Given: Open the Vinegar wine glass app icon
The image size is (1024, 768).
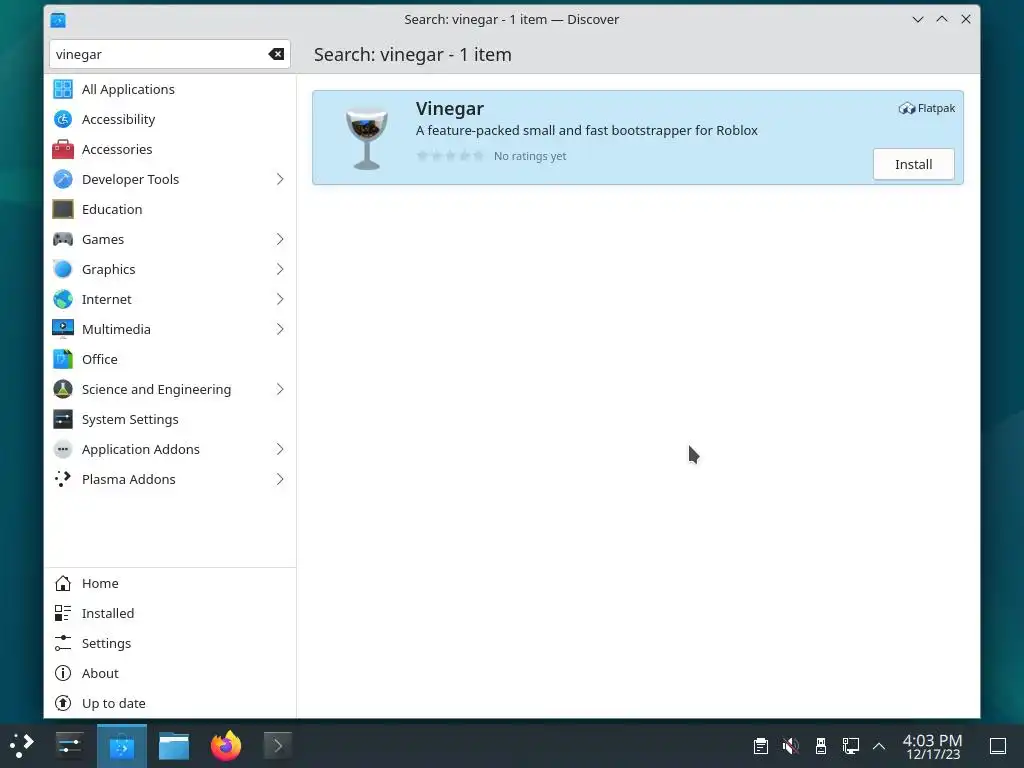Looking at the screenshot, I should (x=366, y=138).
